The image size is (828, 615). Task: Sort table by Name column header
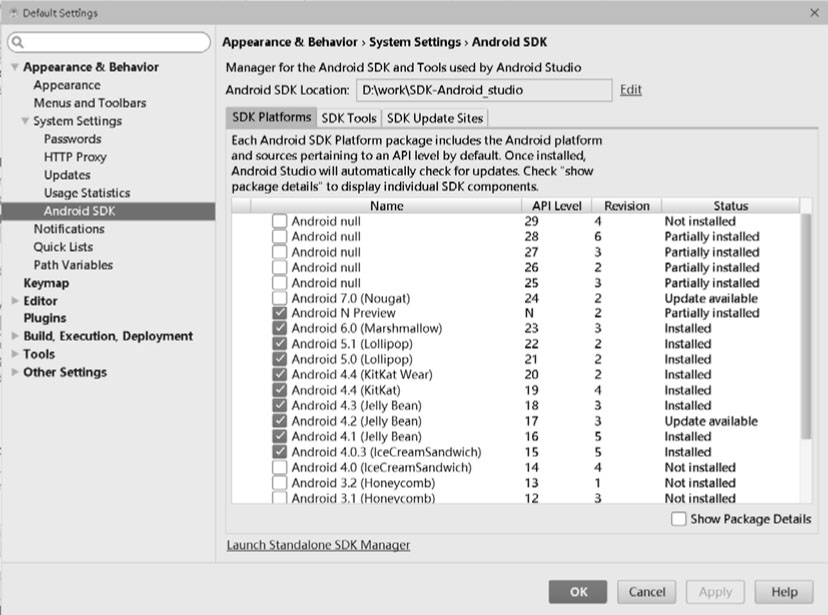click(x=387, y=206)
